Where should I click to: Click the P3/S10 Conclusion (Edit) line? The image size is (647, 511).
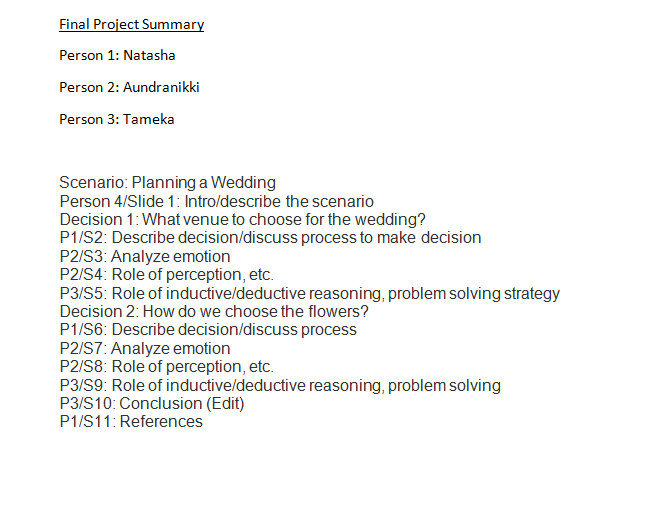click(152, 404)
